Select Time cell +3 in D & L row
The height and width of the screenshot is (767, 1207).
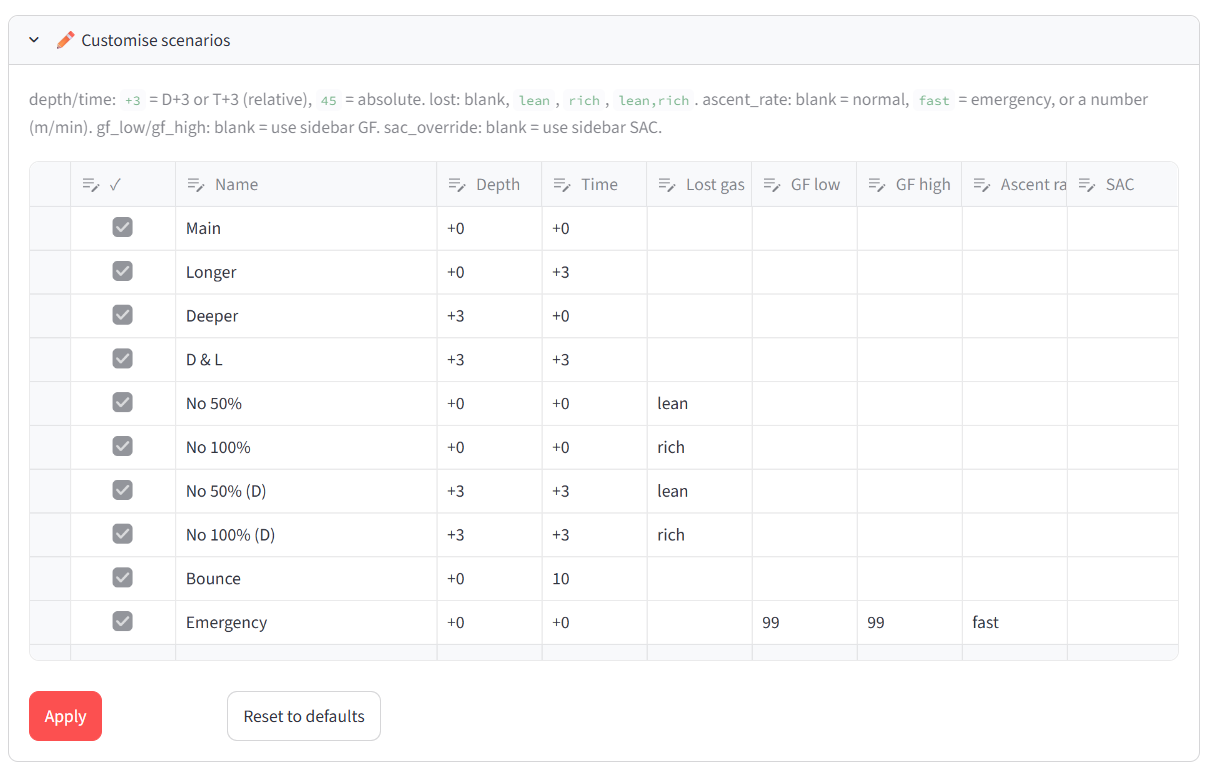pos(594,359)
